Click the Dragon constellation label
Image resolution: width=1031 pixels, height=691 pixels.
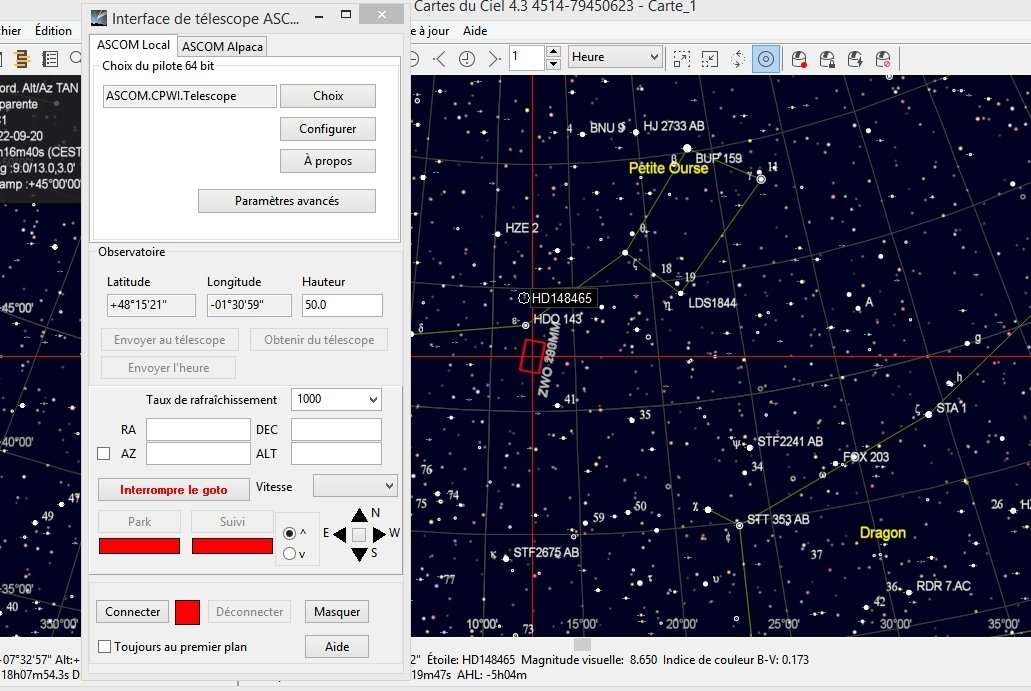[x=882, y=533]
